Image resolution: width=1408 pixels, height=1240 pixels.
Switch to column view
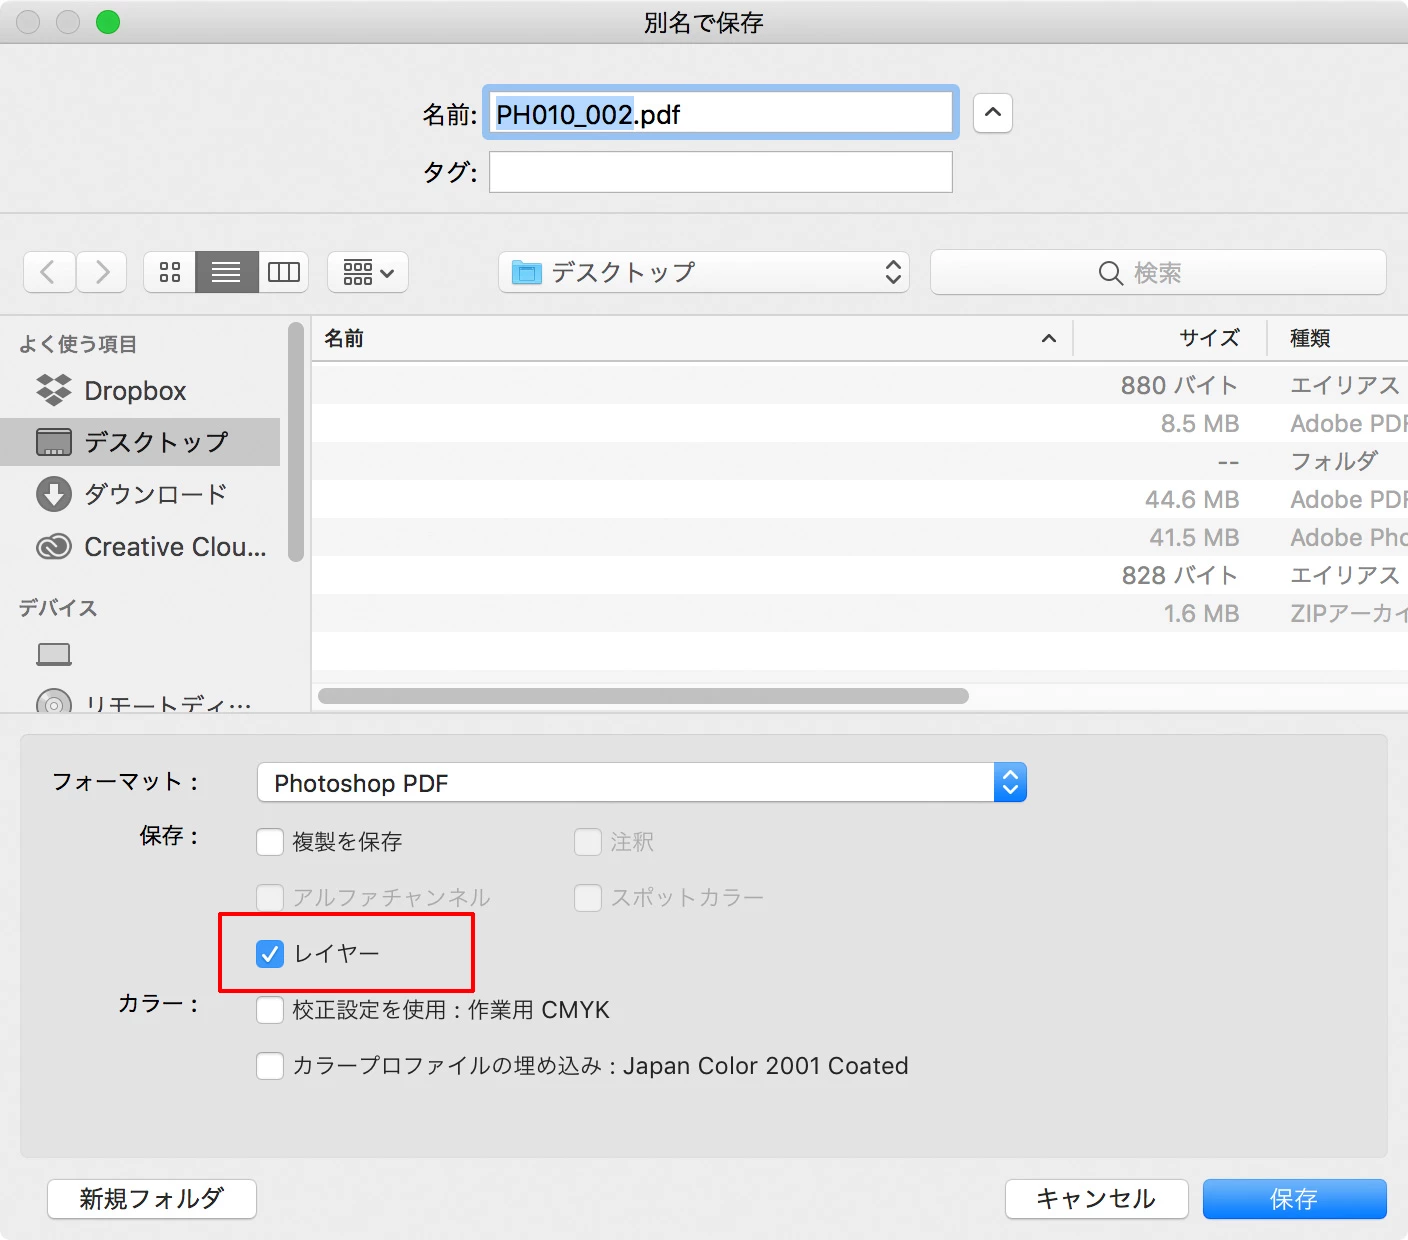pos(284,272)
